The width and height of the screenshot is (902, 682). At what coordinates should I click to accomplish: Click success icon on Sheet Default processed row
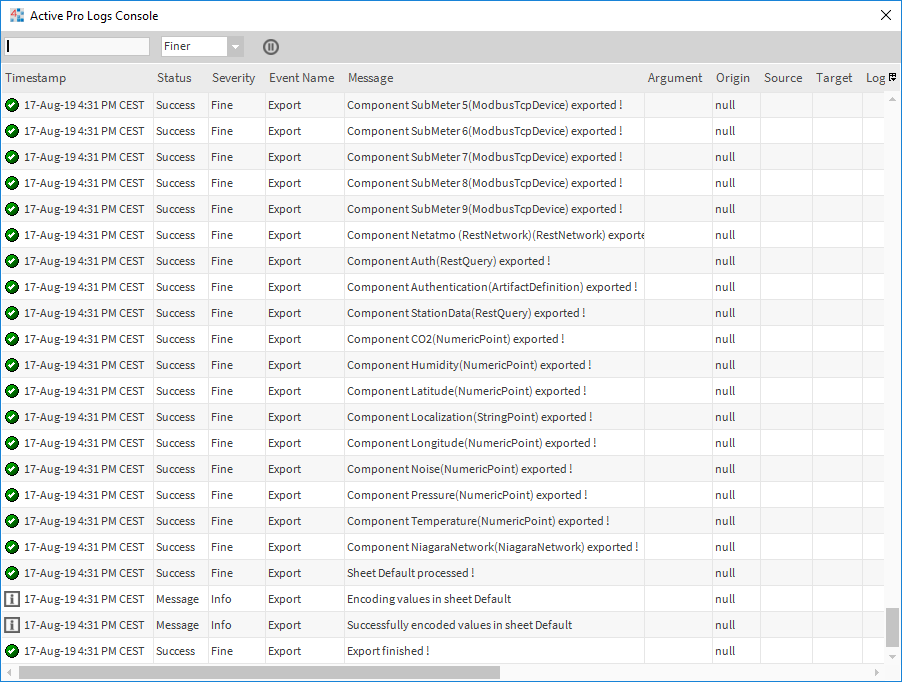click(x=12, y=573)
